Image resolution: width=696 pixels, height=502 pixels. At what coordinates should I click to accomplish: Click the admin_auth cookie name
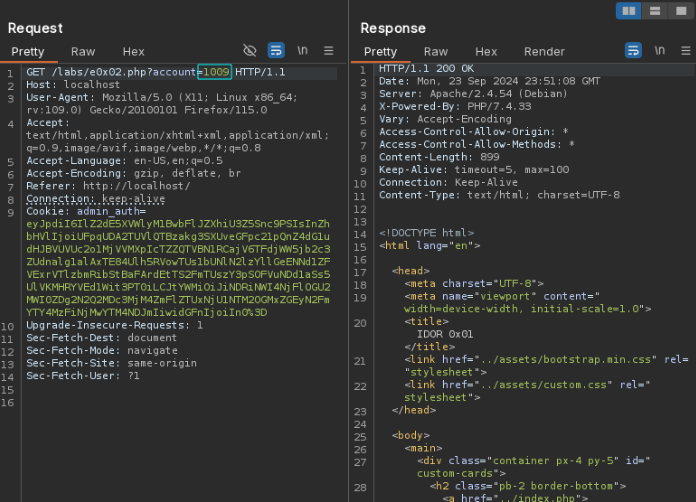tap(108, 211)
